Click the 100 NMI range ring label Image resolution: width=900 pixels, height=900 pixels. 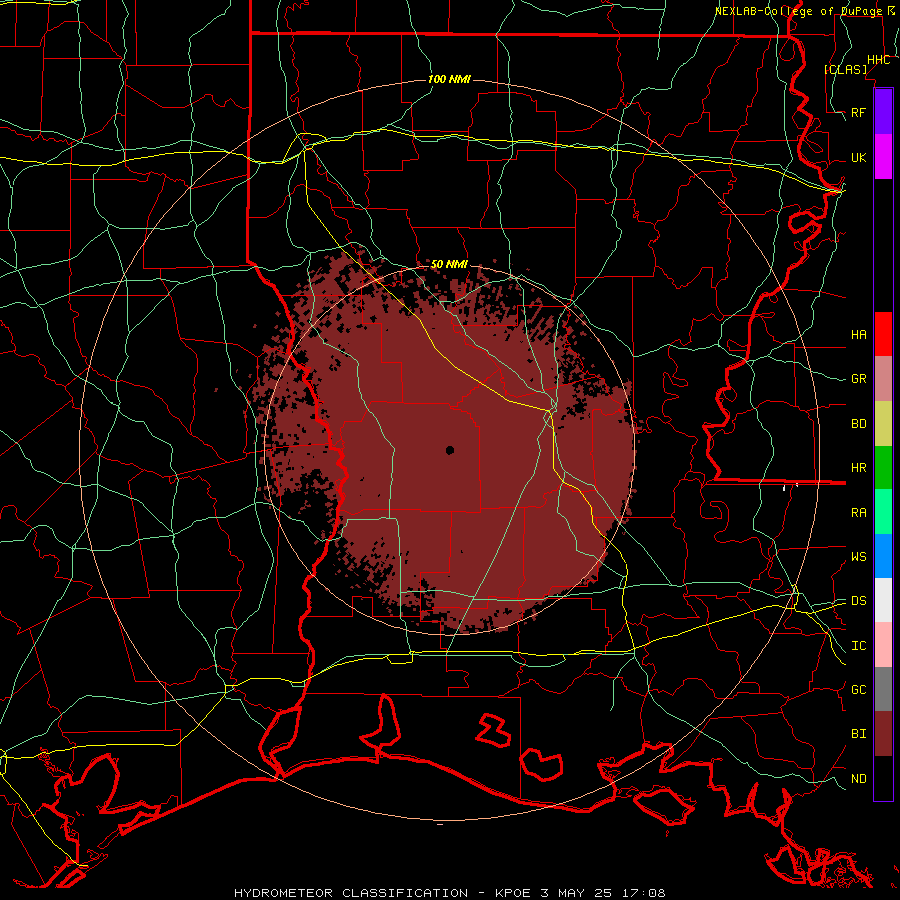click(x=449, y=79)
